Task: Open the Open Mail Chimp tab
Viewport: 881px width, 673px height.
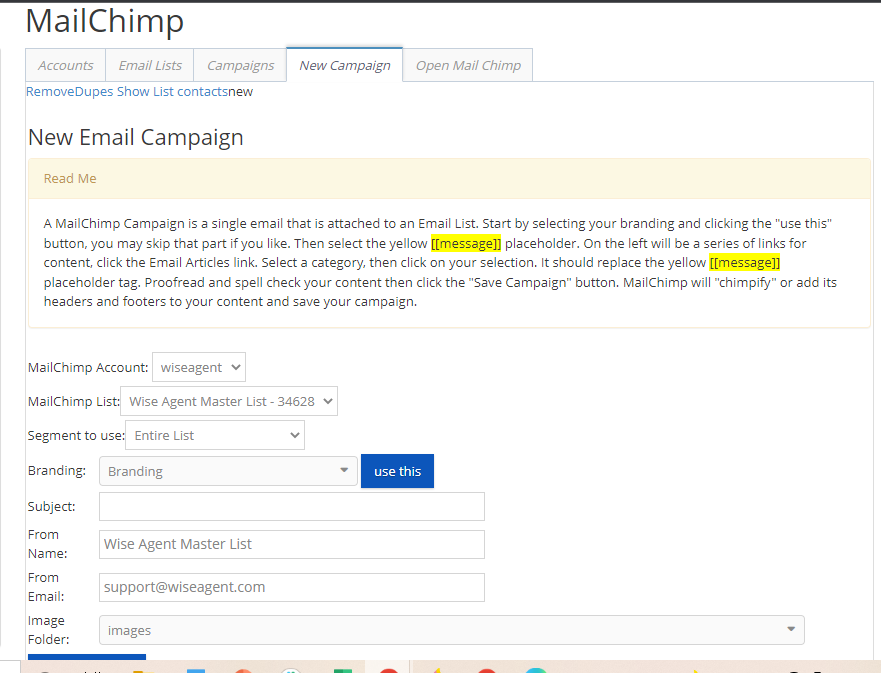Action: (x=468, y=65)
